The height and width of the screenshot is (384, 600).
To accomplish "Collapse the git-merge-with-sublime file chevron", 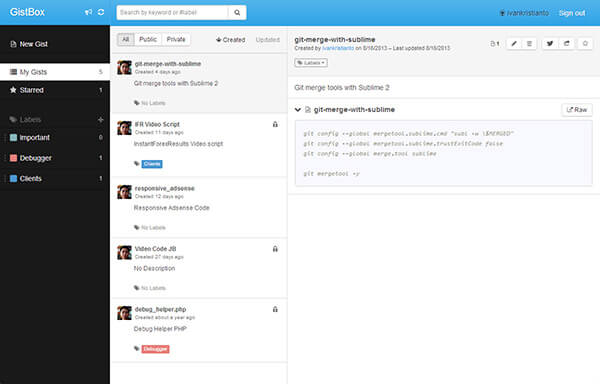I will tap(298, 110).
